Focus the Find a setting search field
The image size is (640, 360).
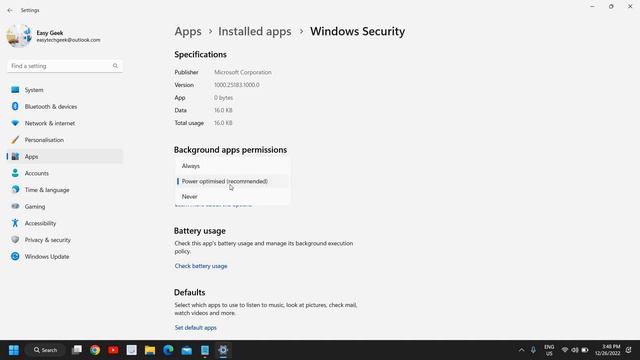pyautogui.click(x=65, y=66)
